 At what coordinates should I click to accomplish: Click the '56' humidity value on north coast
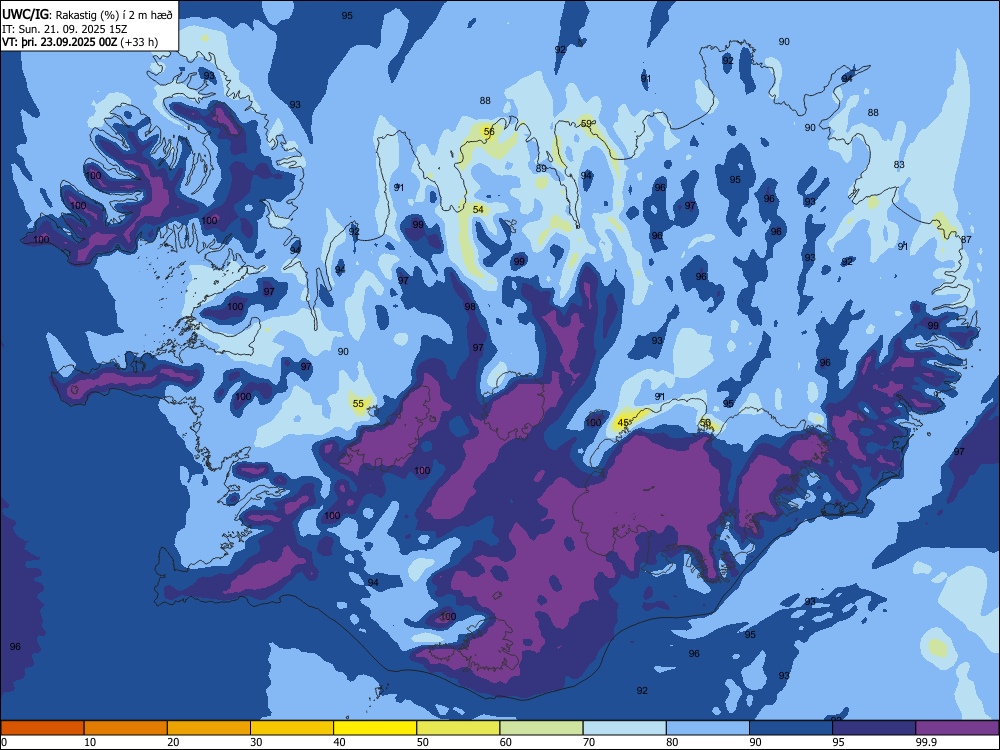coord(489,132)
